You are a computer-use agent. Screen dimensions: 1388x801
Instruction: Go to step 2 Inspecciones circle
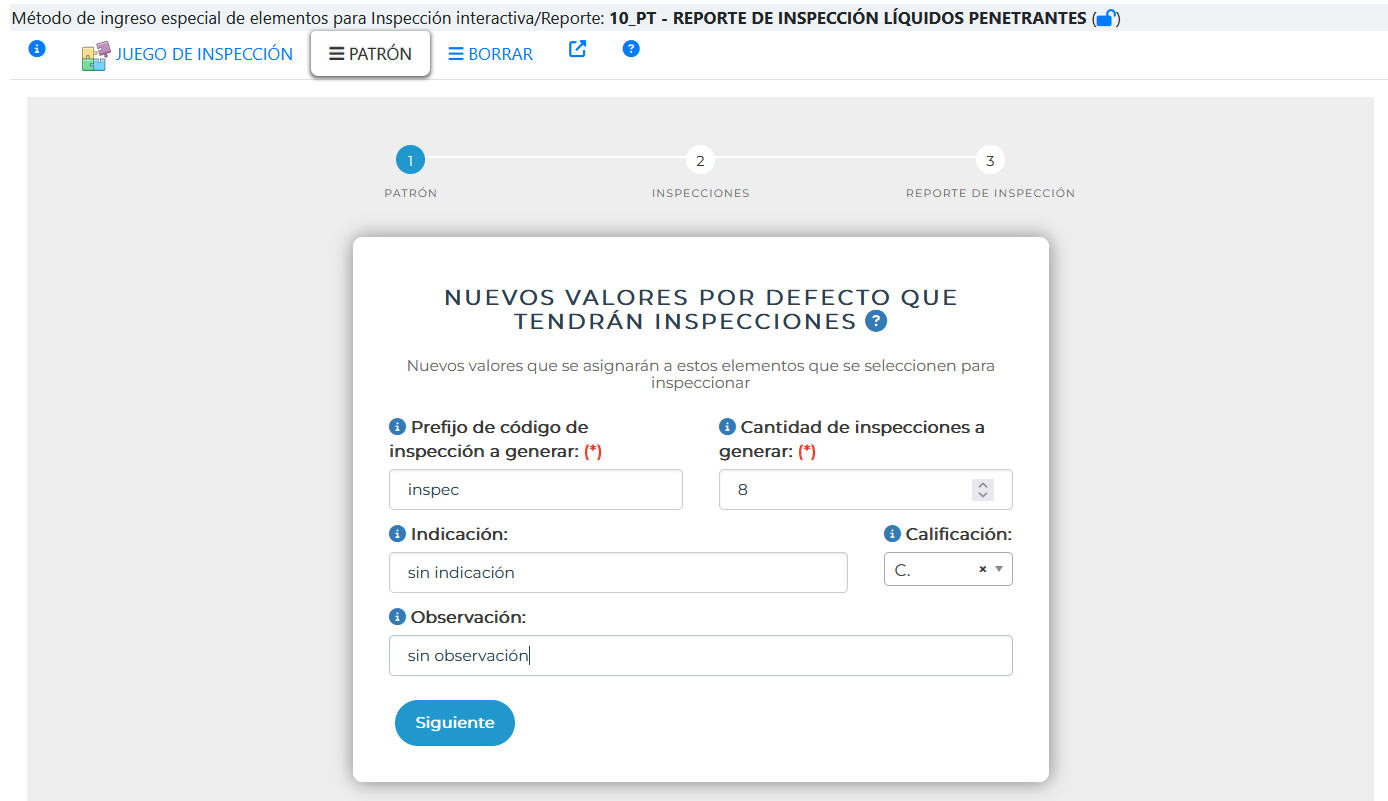[x=700, y=160]
